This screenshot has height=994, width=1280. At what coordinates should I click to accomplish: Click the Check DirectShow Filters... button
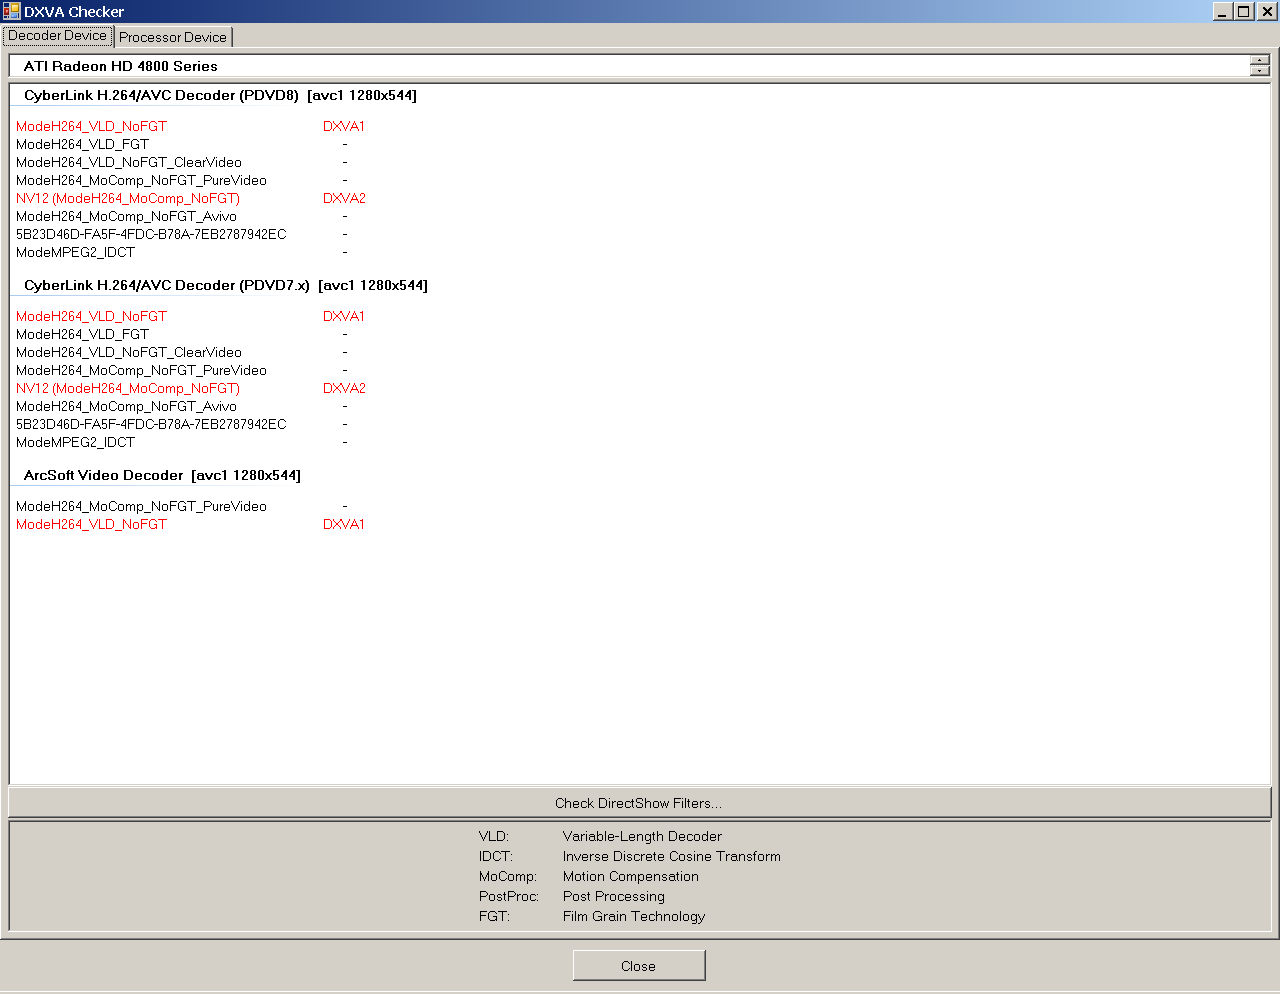(x=639, y=803)
